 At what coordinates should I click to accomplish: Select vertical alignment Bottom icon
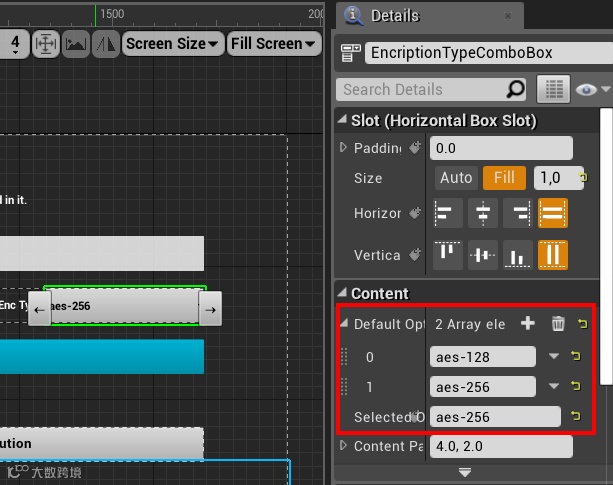(x=518, y=255)
